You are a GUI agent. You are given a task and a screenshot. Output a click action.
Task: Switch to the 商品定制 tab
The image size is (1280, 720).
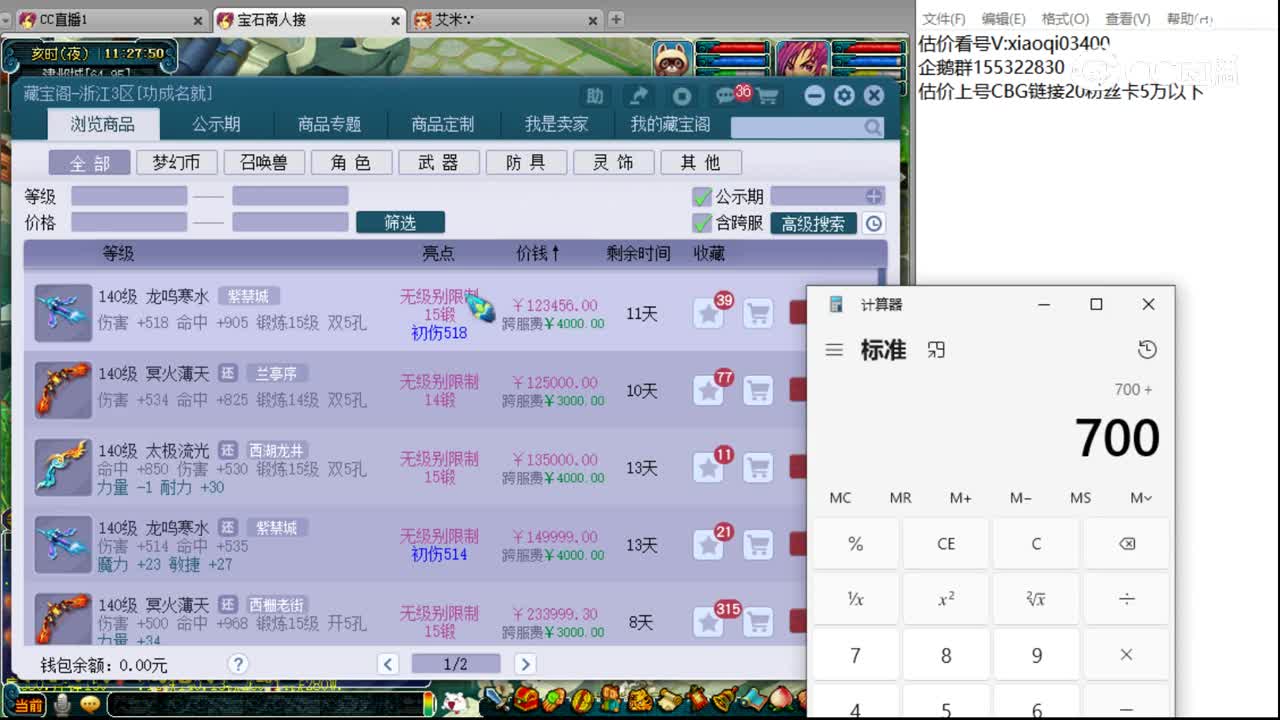tap(443, 125)
